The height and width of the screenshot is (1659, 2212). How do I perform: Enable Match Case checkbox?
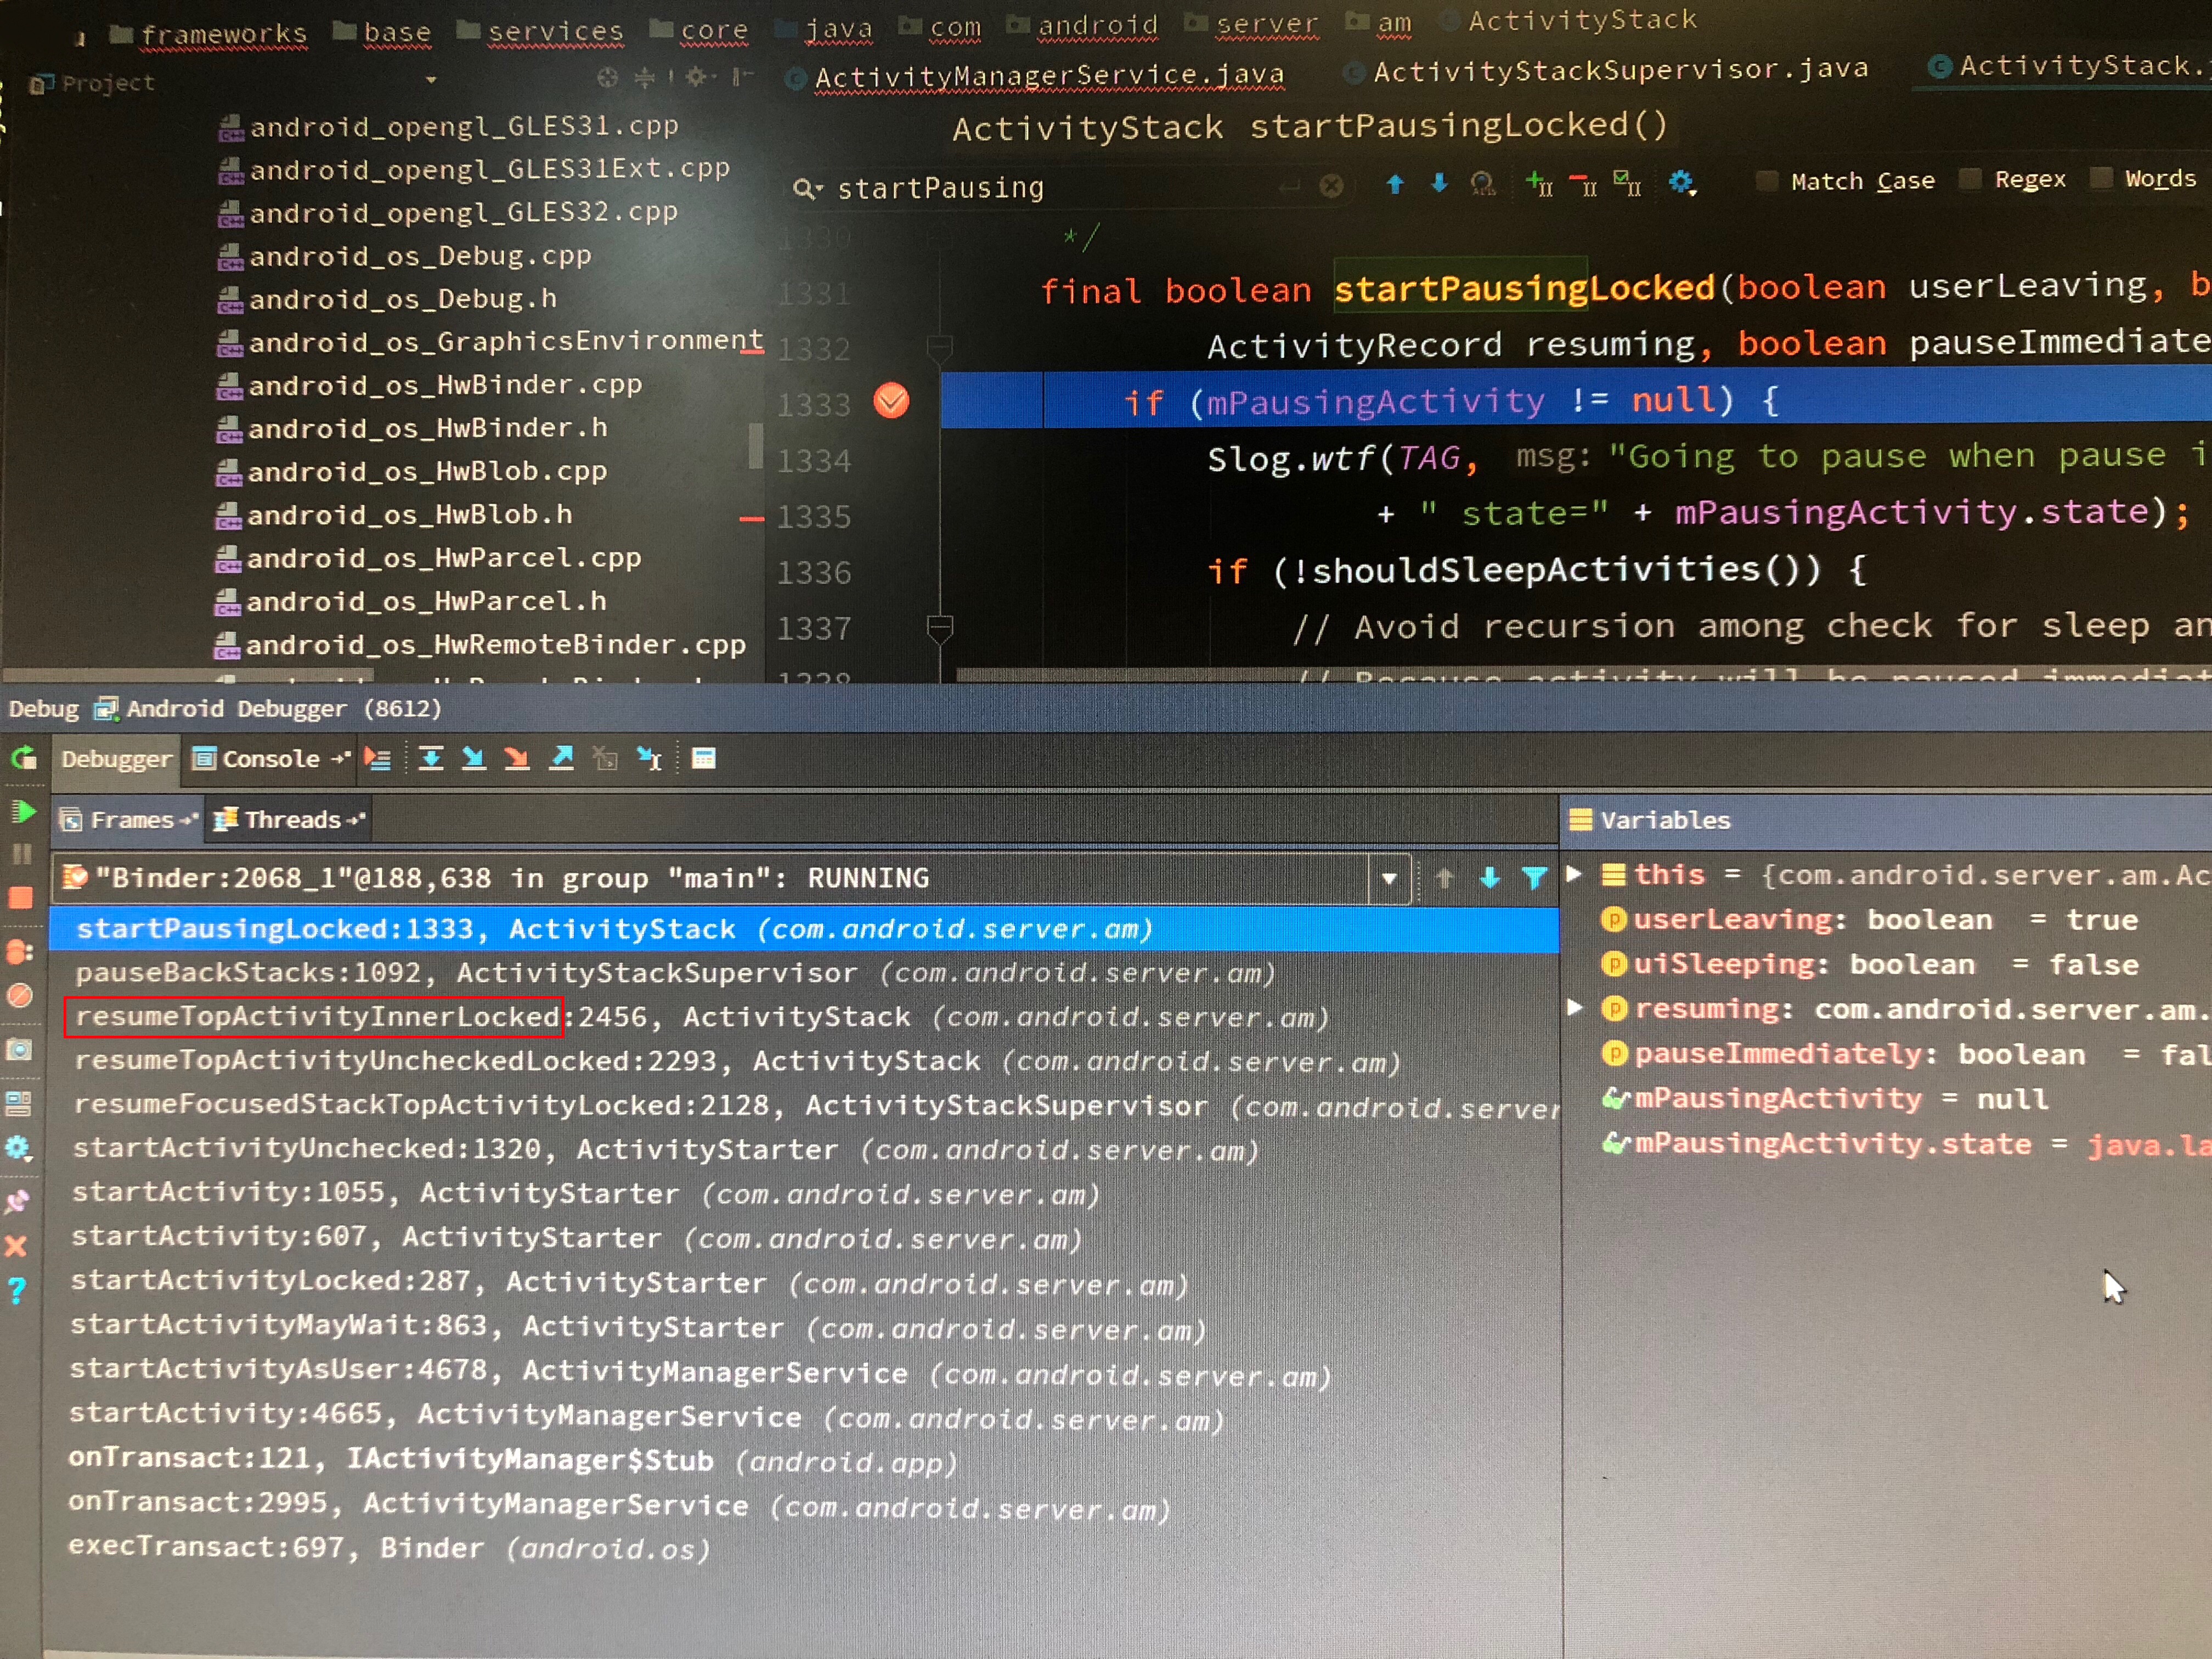point(1767,181)
